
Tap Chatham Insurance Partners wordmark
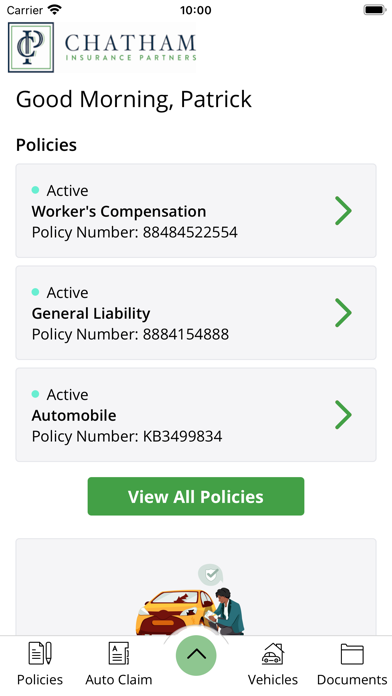[130, 47]
